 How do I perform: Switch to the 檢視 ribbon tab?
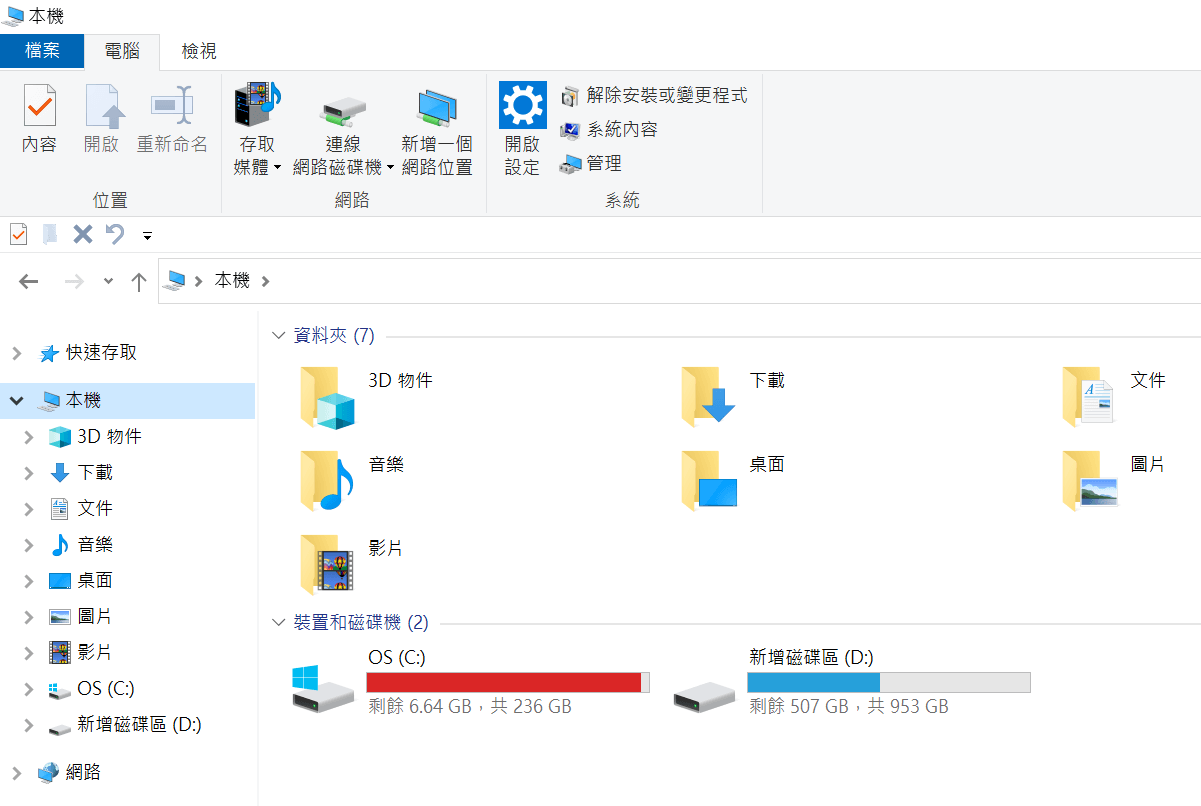click(199, 51)
